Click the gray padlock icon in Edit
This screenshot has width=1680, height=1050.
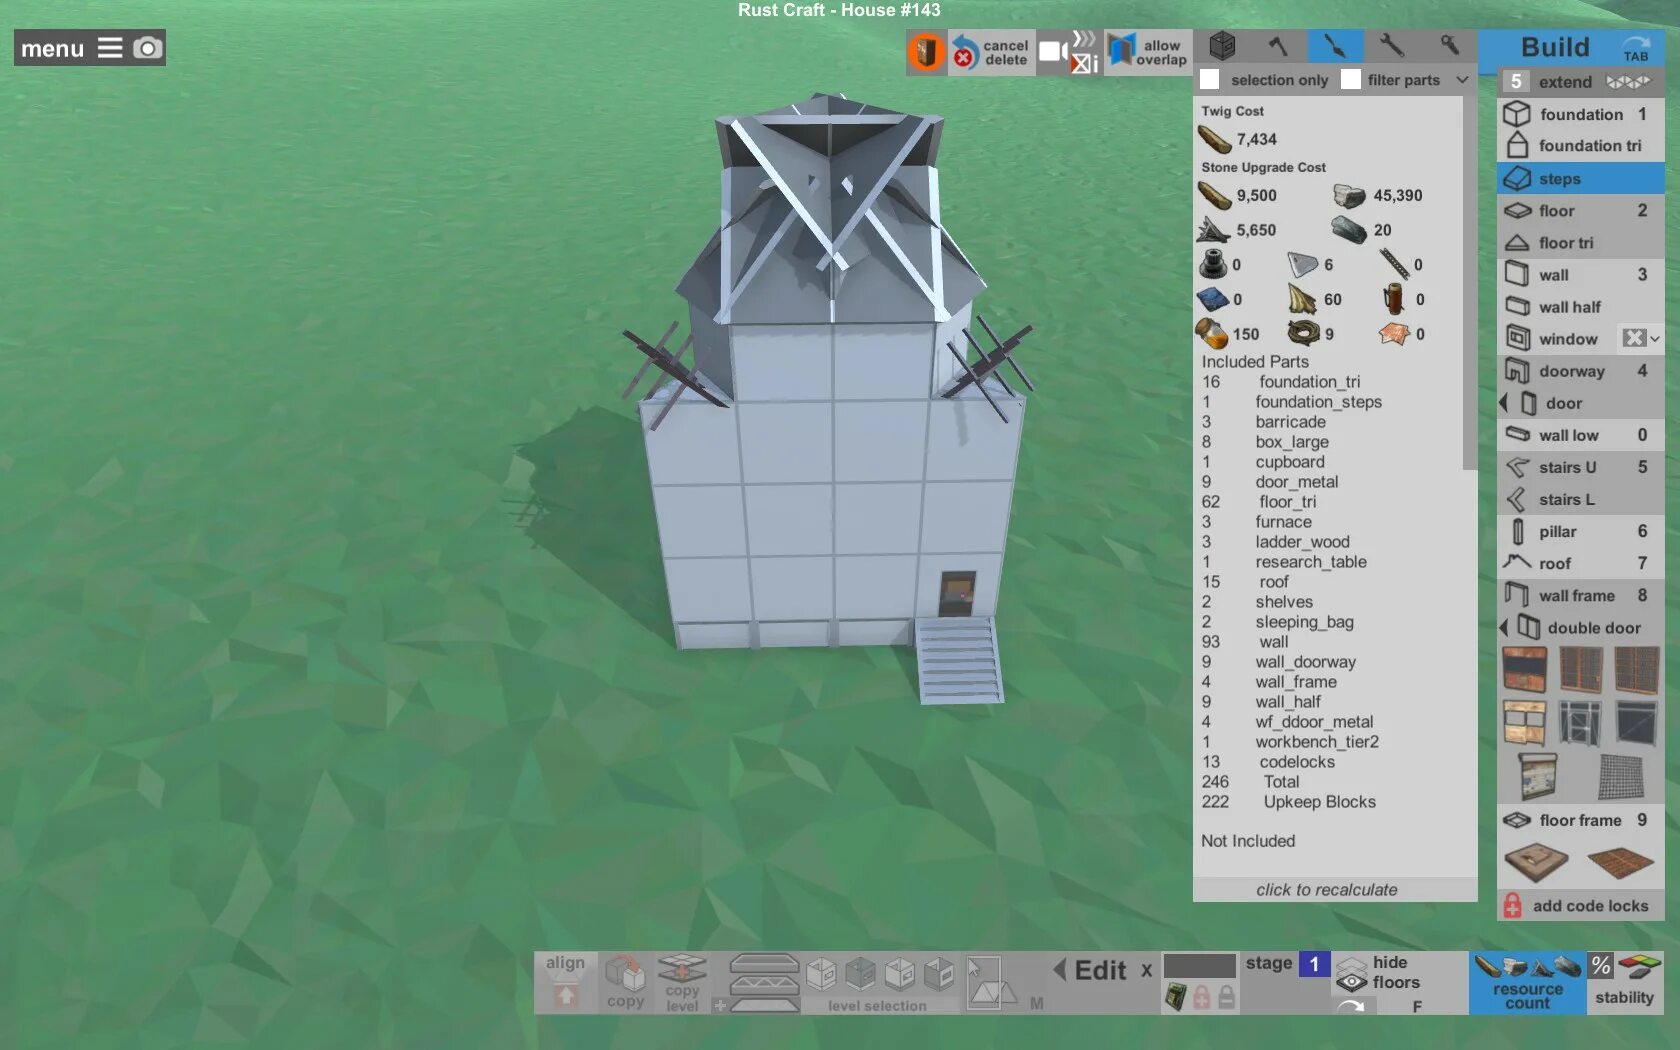pos(1226,997)
